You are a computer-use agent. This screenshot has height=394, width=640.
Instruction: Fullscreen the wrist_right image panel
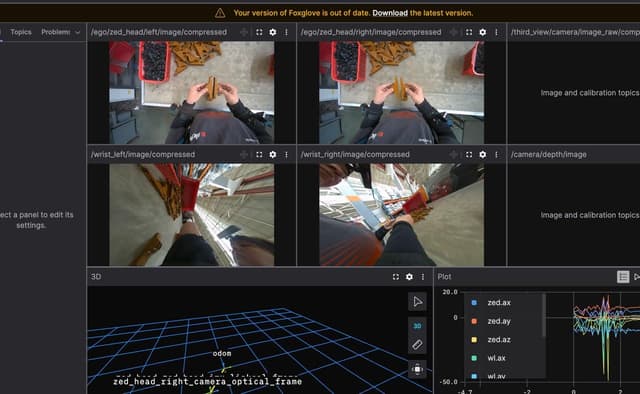point(469,154)
